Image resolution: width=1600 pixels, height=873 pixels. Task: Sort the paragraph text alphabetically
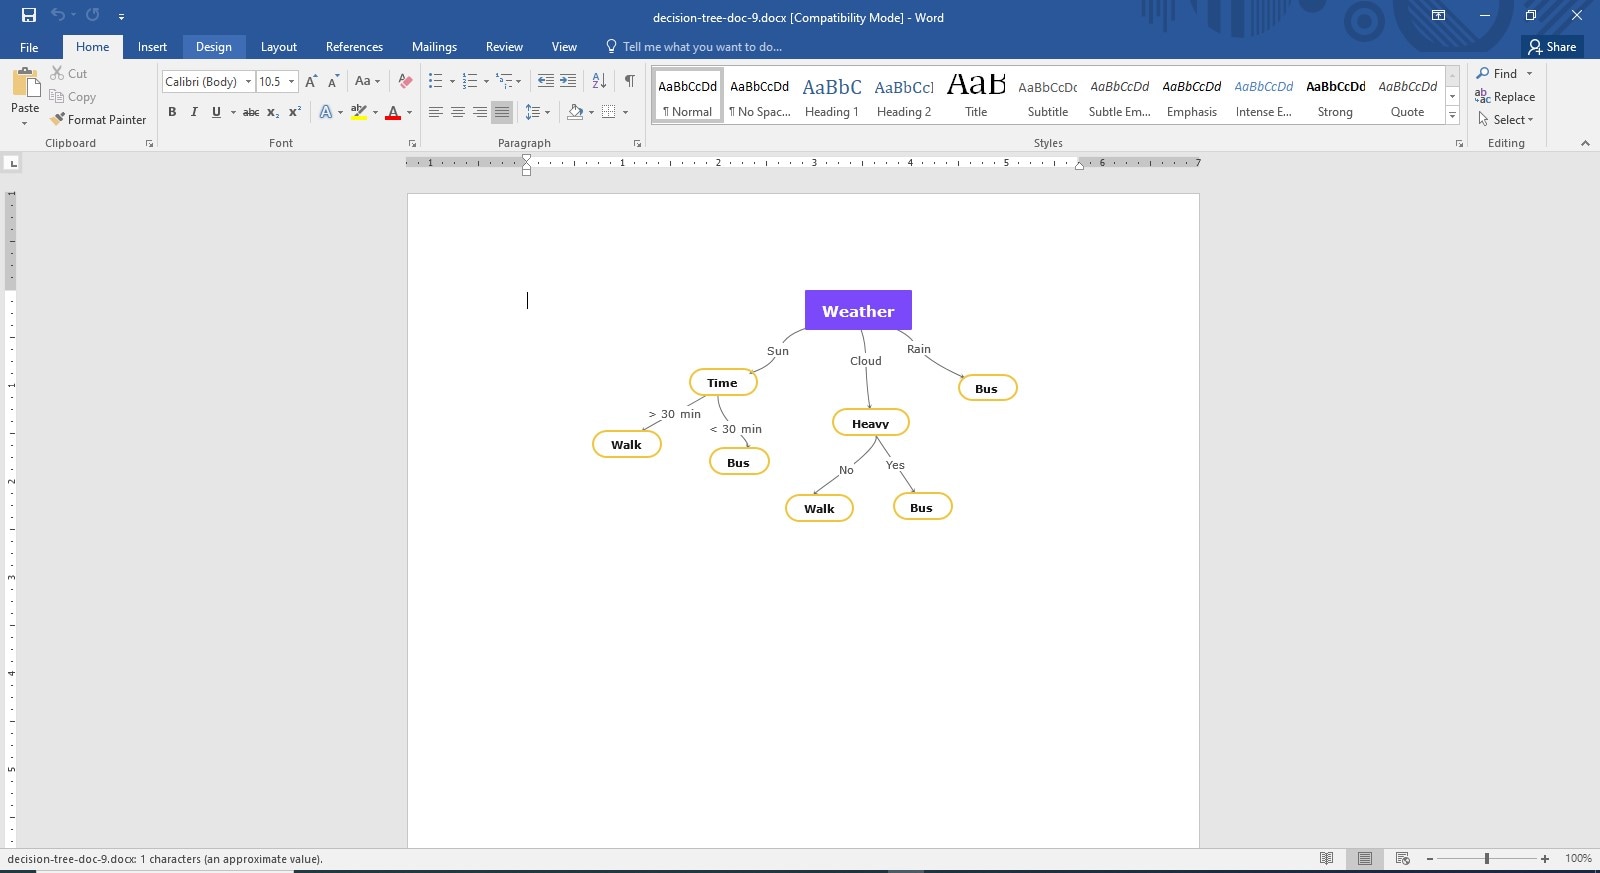(599, 81)
